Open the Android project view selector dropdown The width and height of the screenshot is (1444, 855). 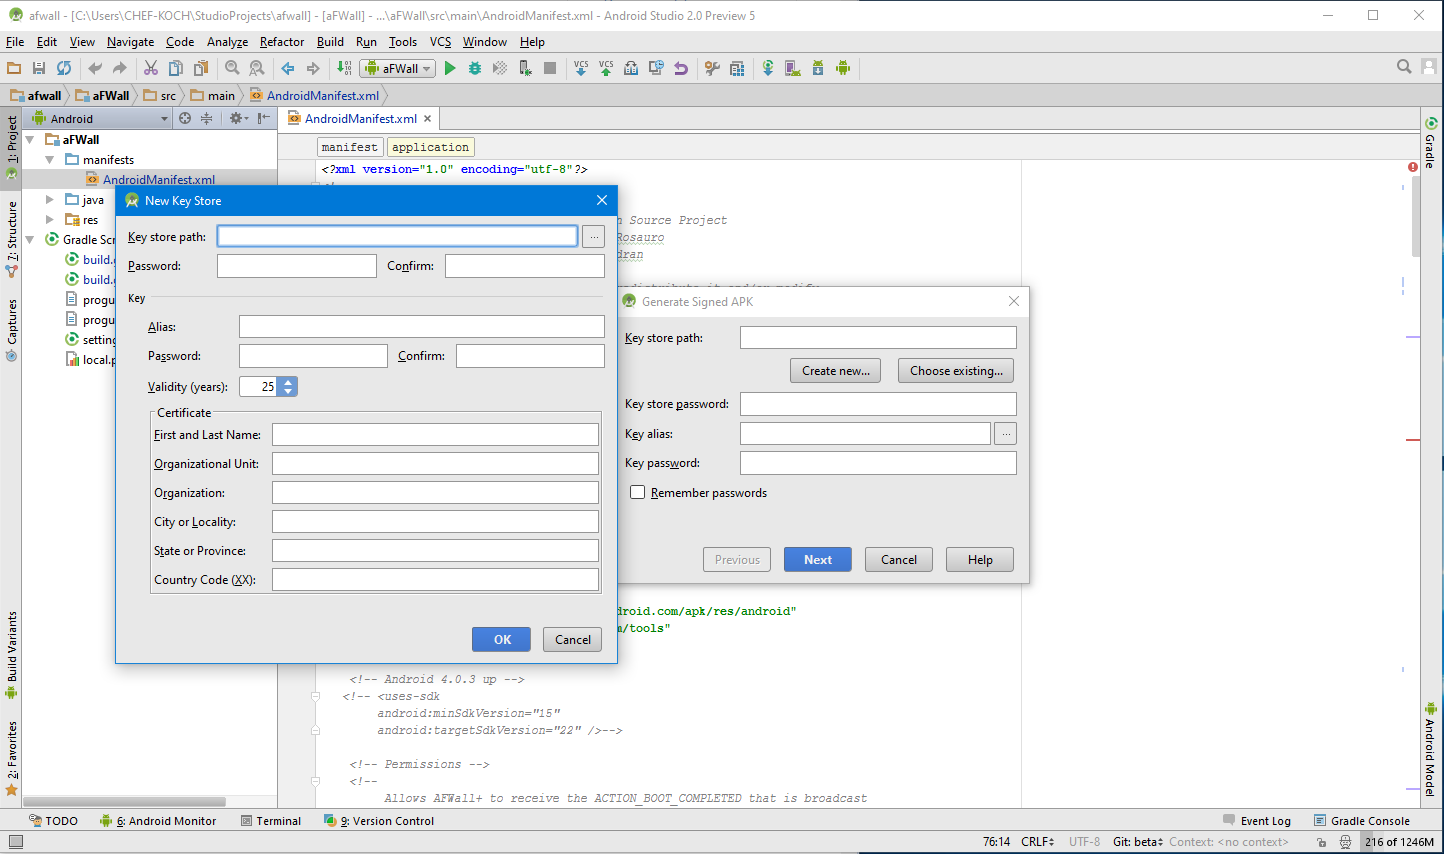166,117
